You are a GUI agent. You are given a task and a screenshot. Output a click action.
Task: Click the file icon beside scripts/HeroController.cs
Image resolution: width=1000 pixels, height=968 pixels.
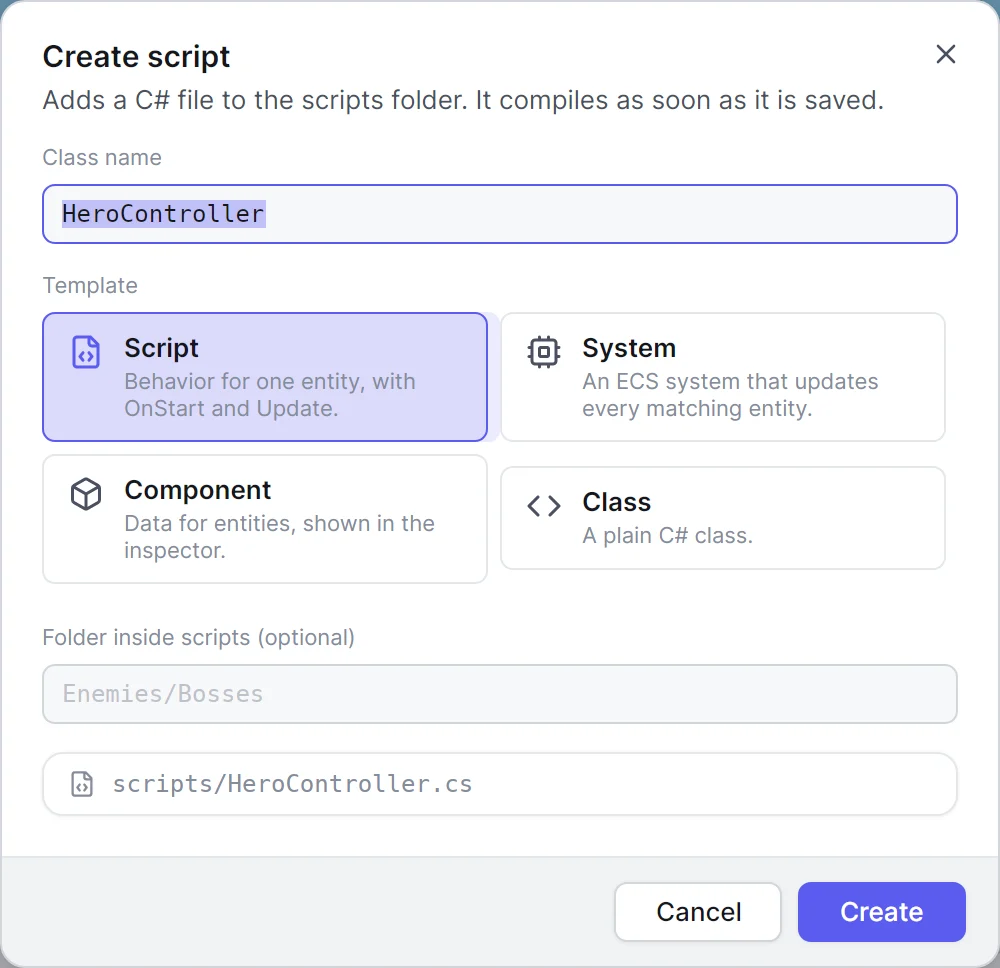(x=82, y=784)
